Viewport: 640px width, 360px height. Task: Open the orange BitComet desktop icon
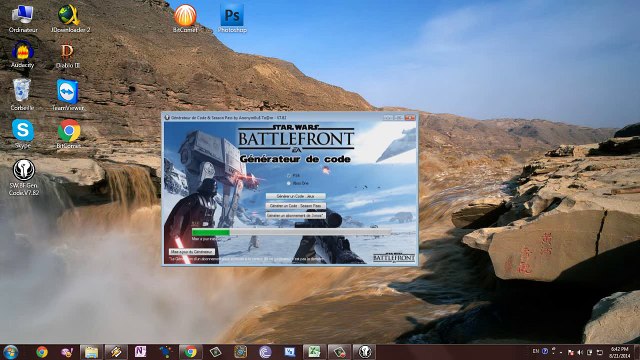185,19
